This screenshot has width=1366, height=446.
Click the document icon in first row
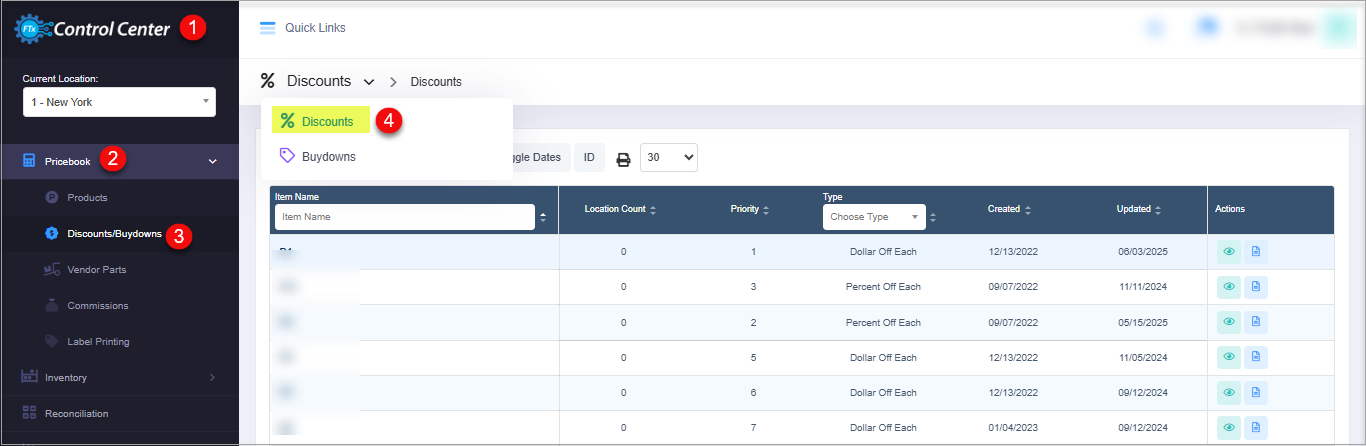1256,252
